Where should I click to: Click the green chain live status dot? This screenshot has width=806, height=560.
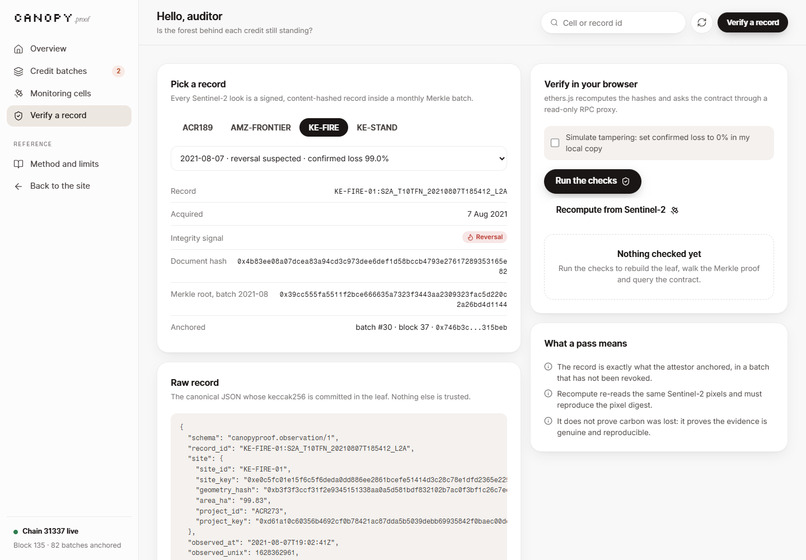15,532
